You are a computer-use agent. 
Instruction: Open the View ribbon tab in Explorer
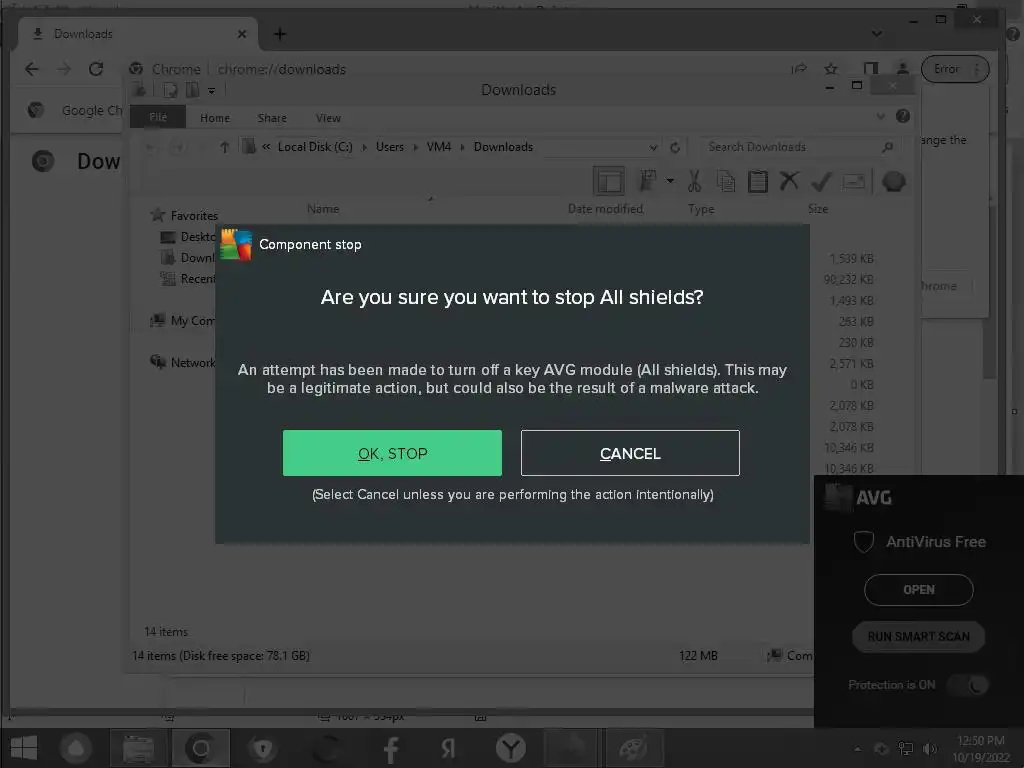click(328, 118)
